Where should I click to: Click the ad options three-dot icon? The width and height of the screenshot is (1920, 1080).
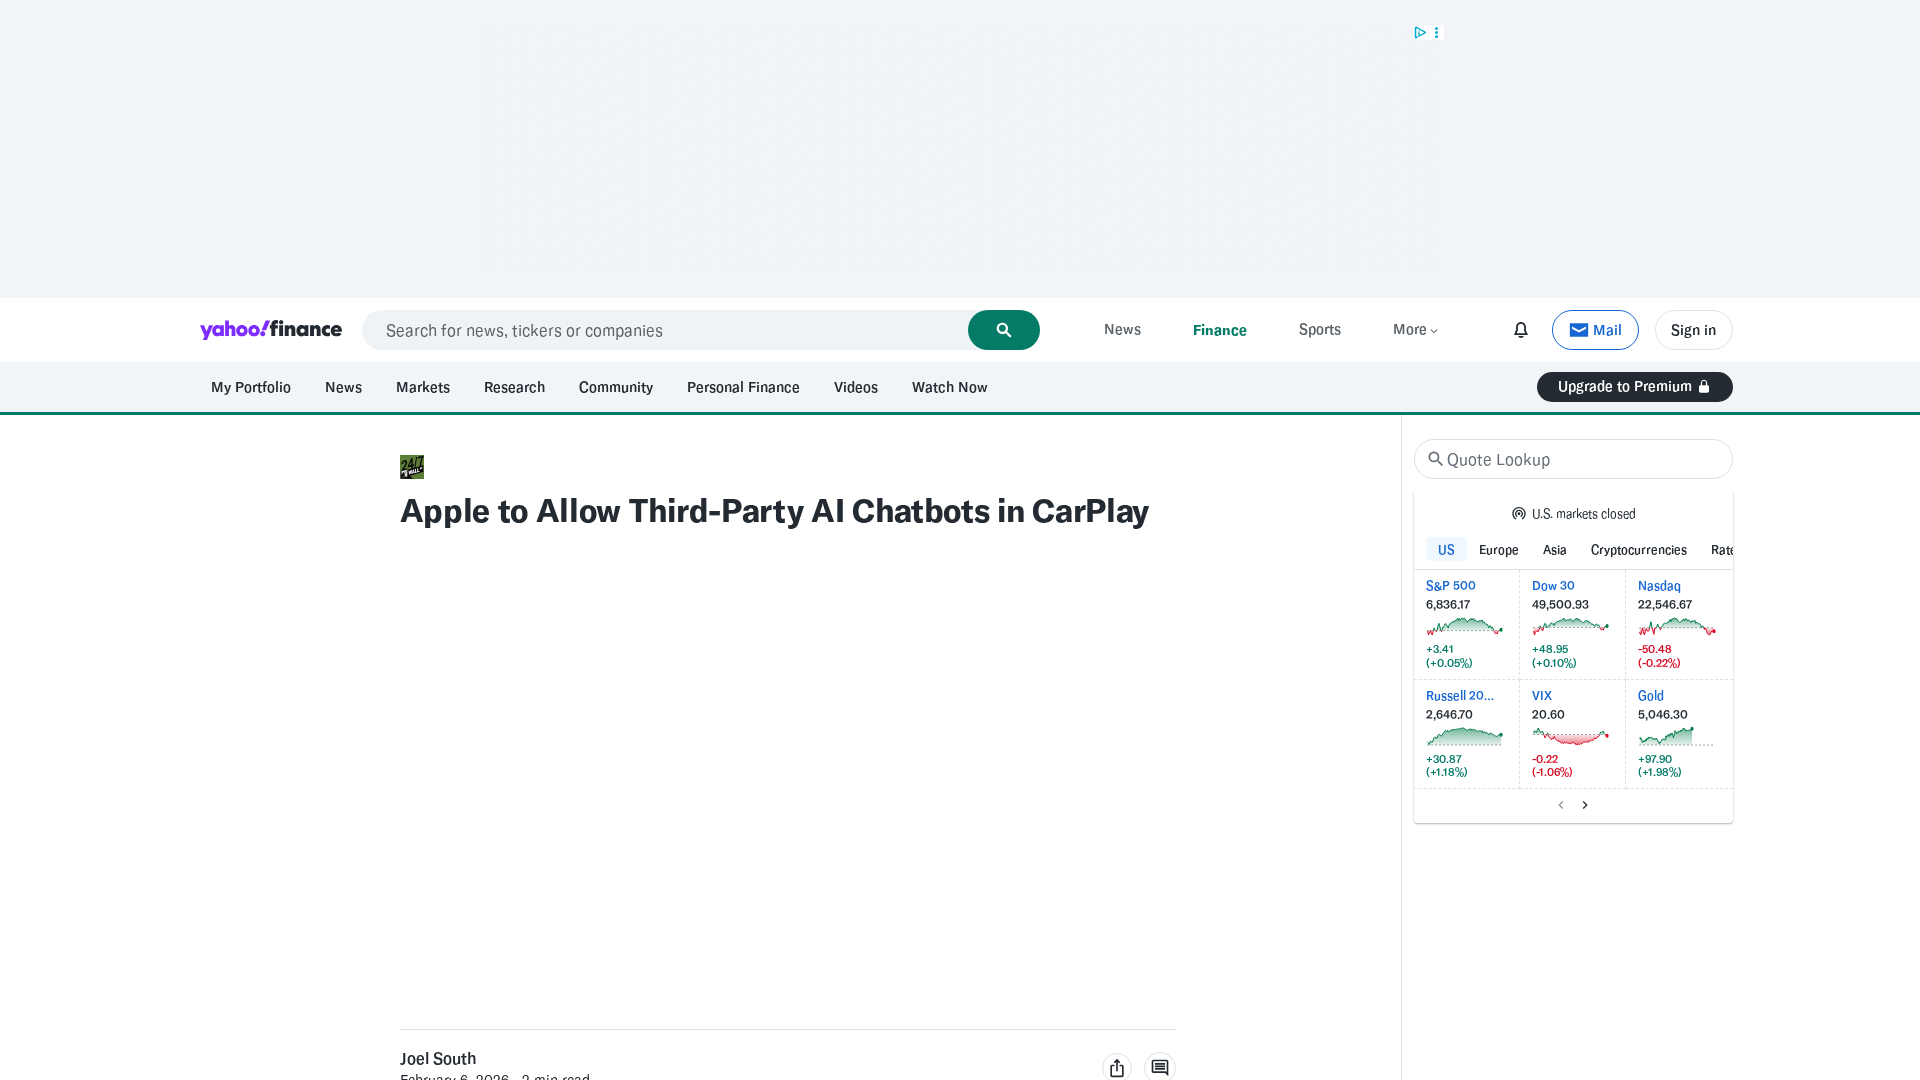point(1437,33)
